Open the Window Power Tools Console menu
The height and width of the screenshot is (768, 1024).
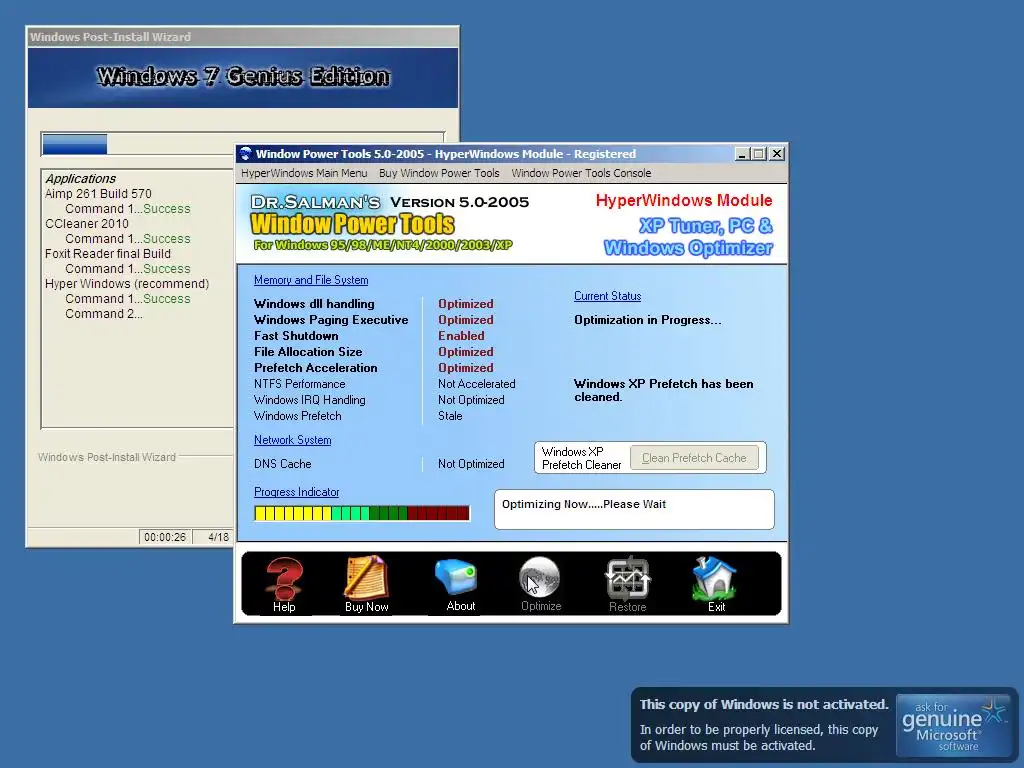[x=581, y=173]
